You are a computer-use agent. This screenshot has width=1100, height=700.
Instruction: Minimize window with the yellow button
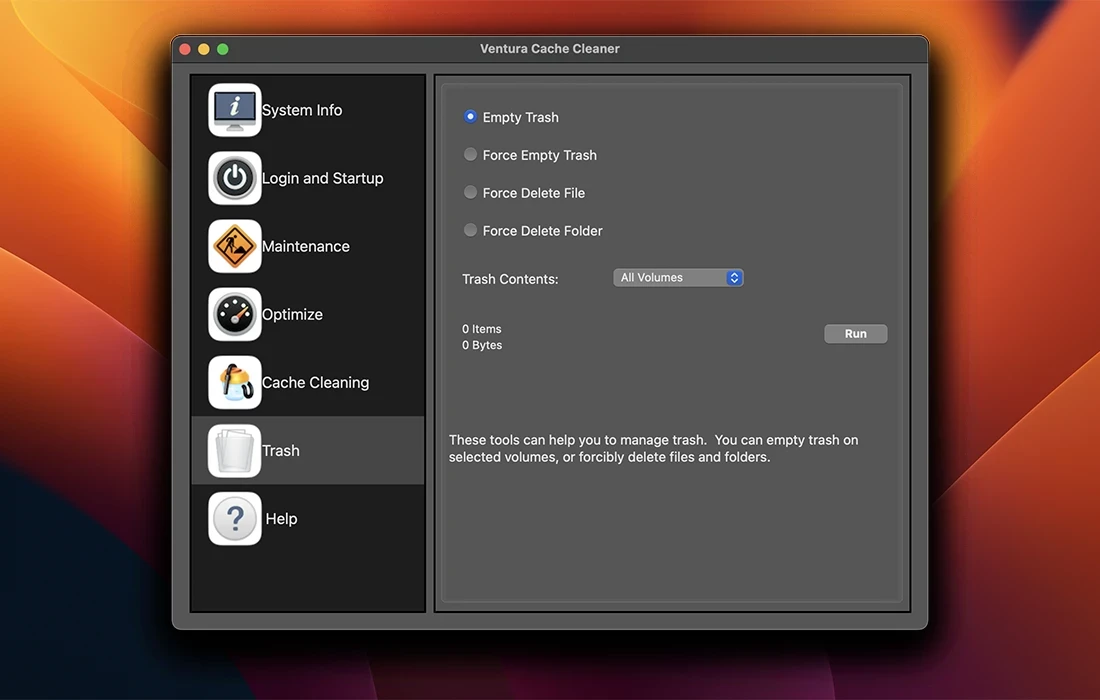204,49
